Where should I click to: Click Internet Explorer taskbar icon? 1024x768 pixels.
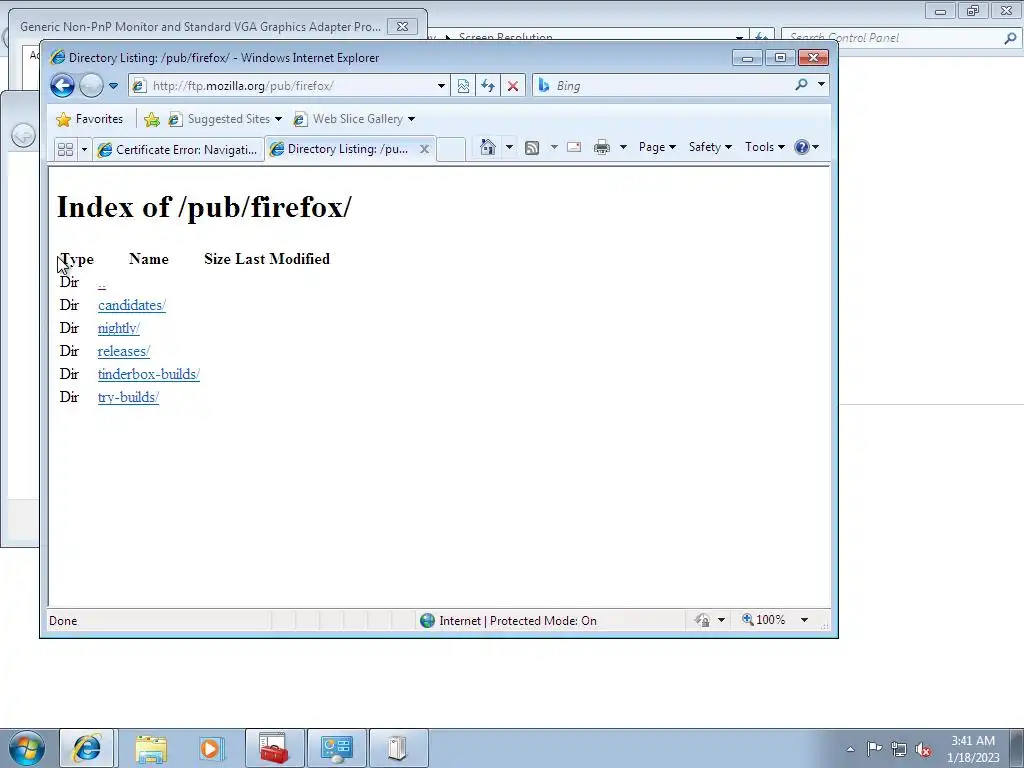(x=86, y=748)
